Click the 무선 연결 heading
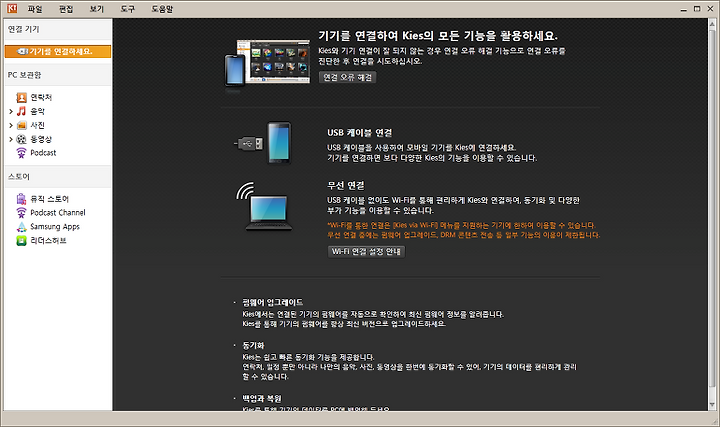This screenshot has height=427, width=720. coord(346,185)
